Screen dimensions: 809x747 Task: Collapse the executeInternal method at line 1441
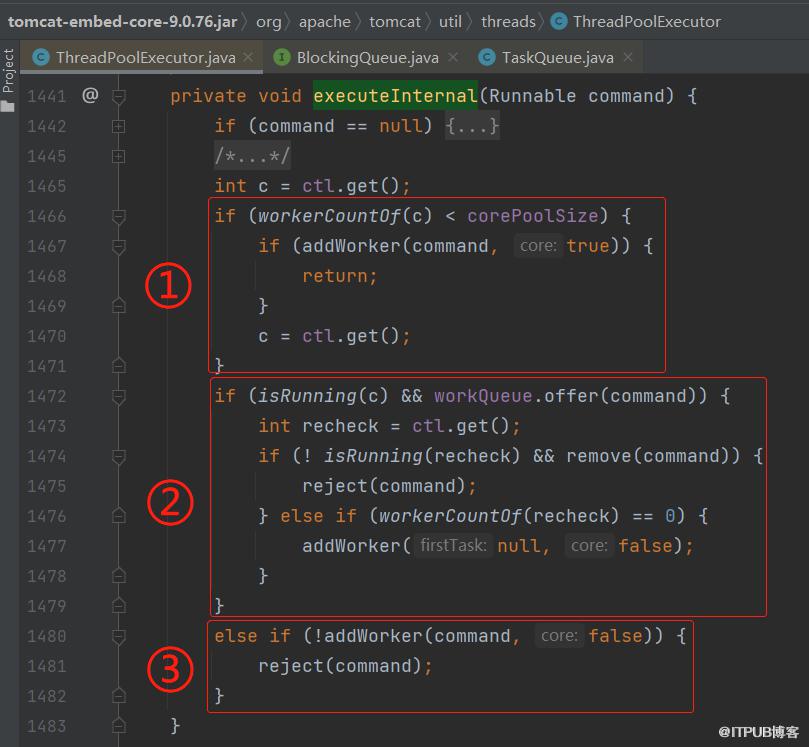tap(119, 96)
